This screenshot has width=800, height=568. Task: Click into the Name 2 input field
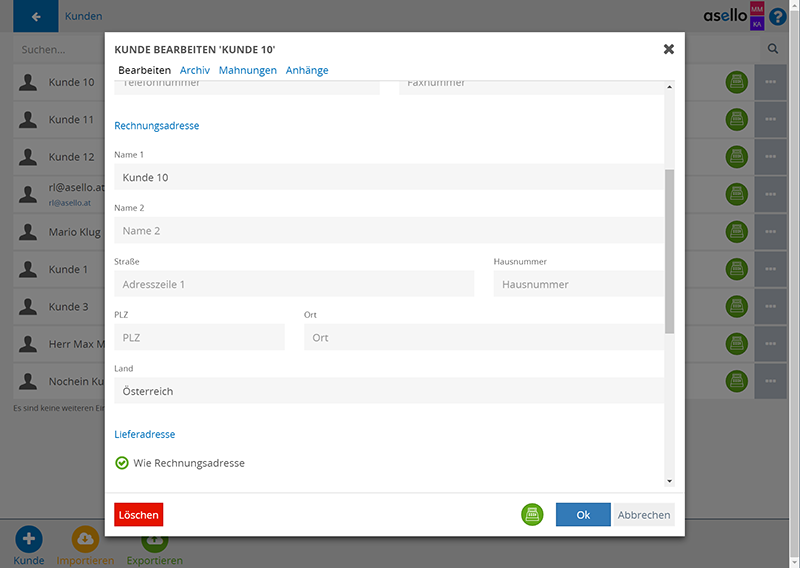point(389,231)
